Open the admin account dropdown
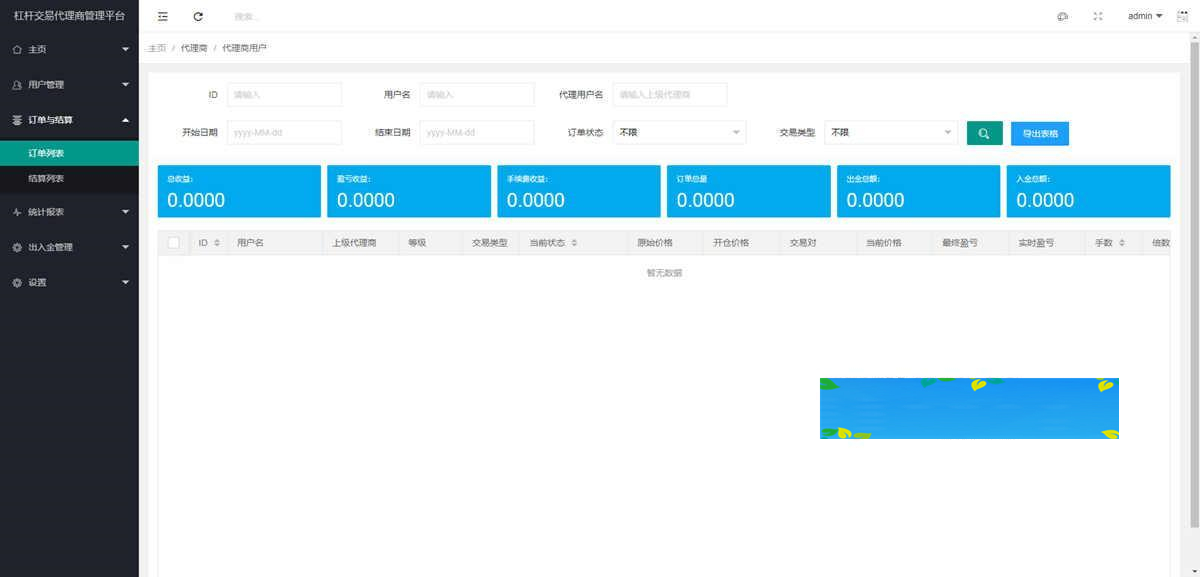 tap(1144, 16)
